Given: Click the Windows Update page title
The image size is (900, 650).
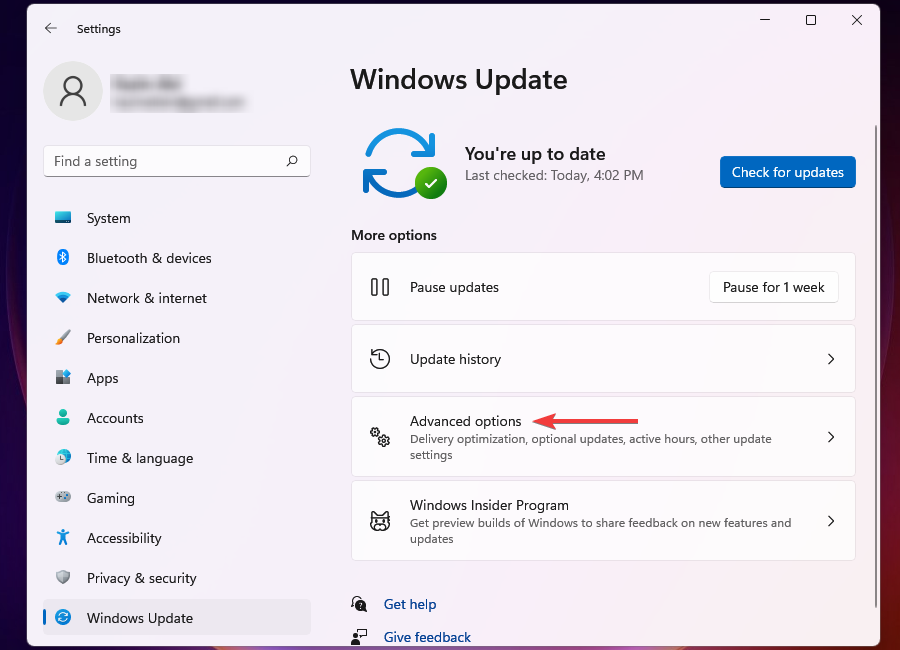Looking at the screenshot, I should coord(459,79).
